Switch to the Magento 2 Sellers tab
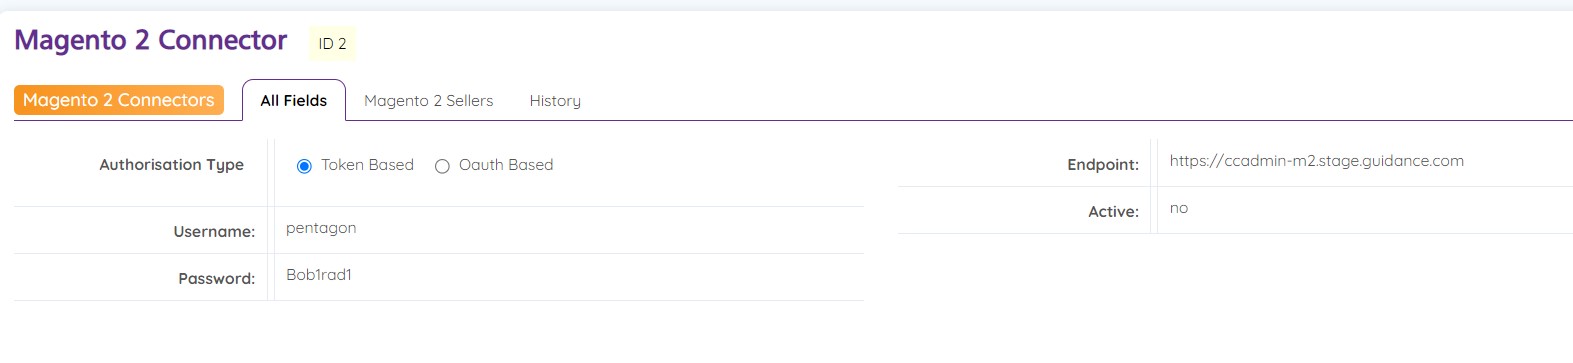 click(x=429, y=101)
